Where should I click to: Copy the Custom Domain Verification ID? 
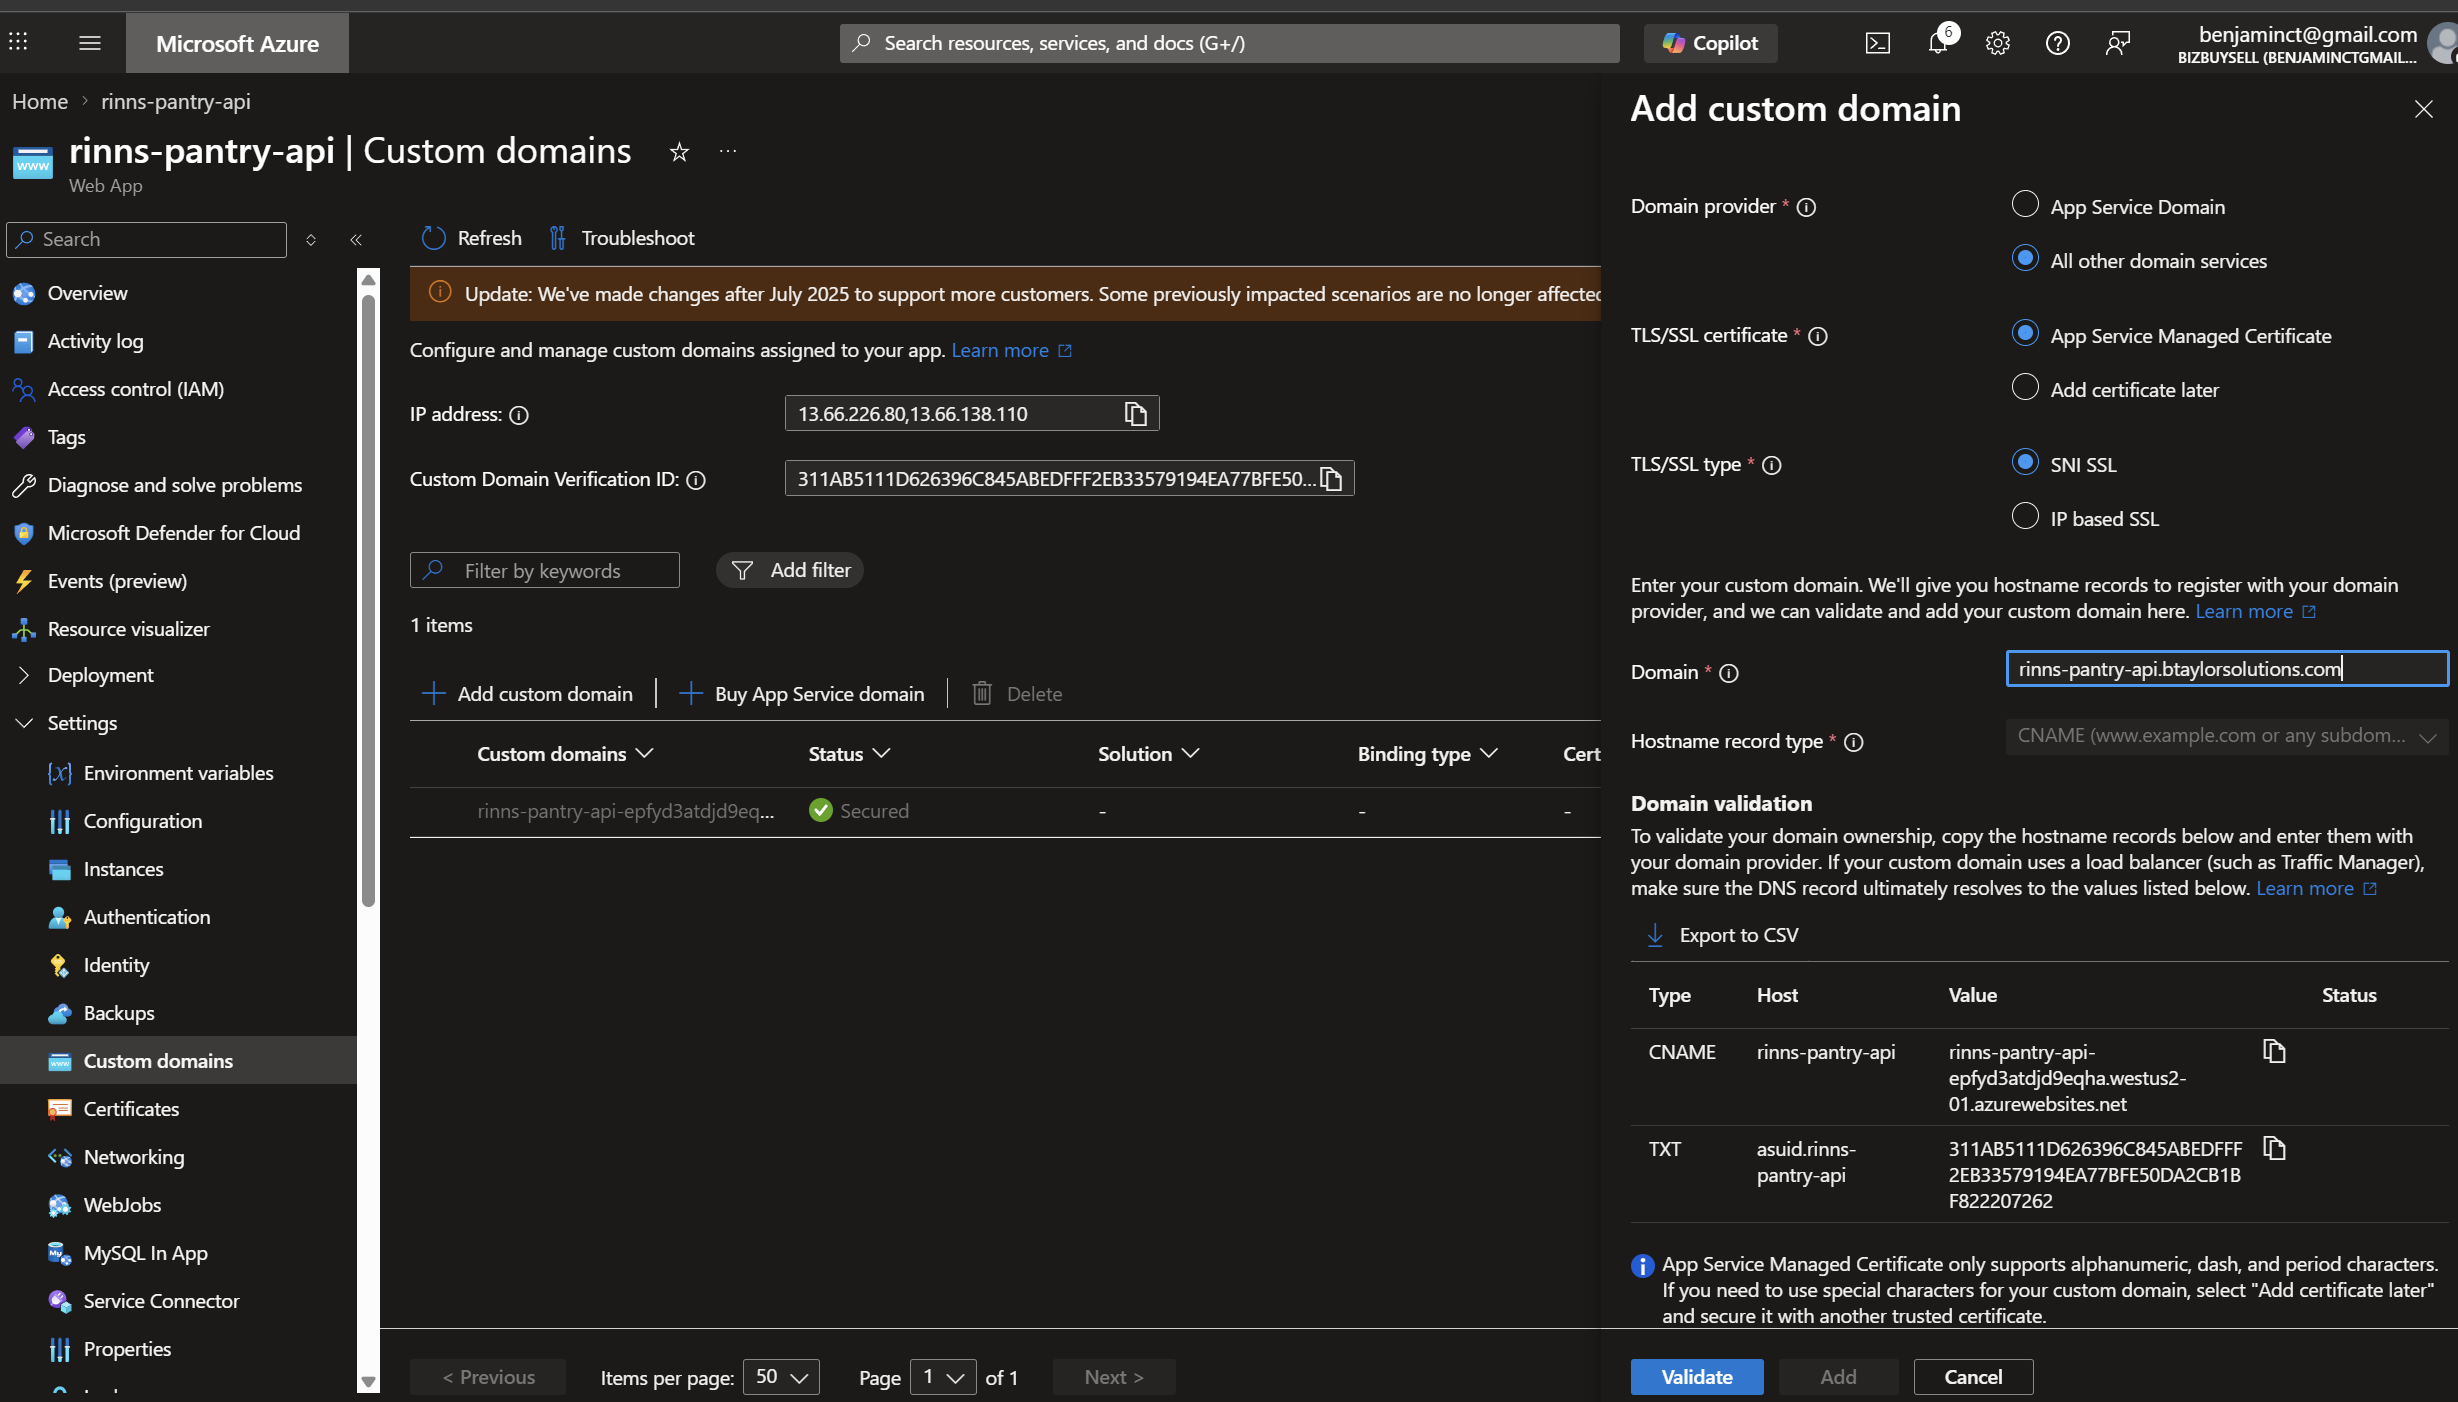click(1331, 479)
